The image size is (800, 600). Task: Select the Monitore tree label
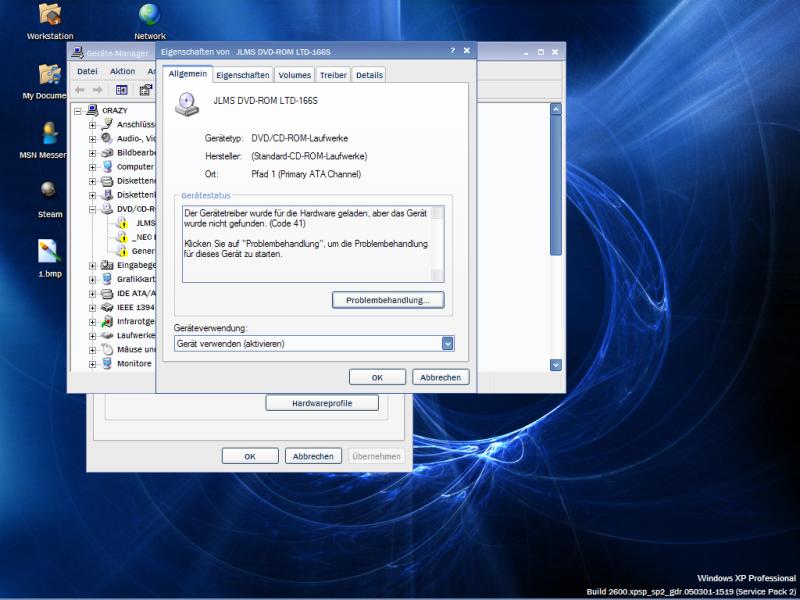click(134, 363)
